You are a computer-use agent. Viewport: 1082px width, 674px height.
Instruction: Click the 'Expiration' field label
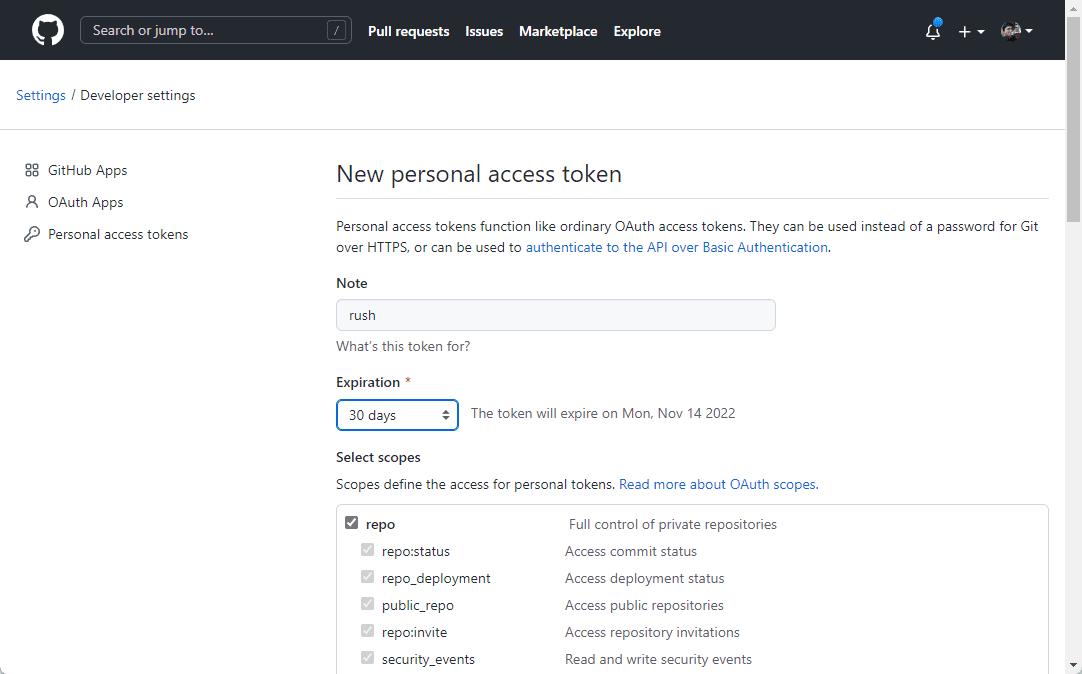point(368,382)
